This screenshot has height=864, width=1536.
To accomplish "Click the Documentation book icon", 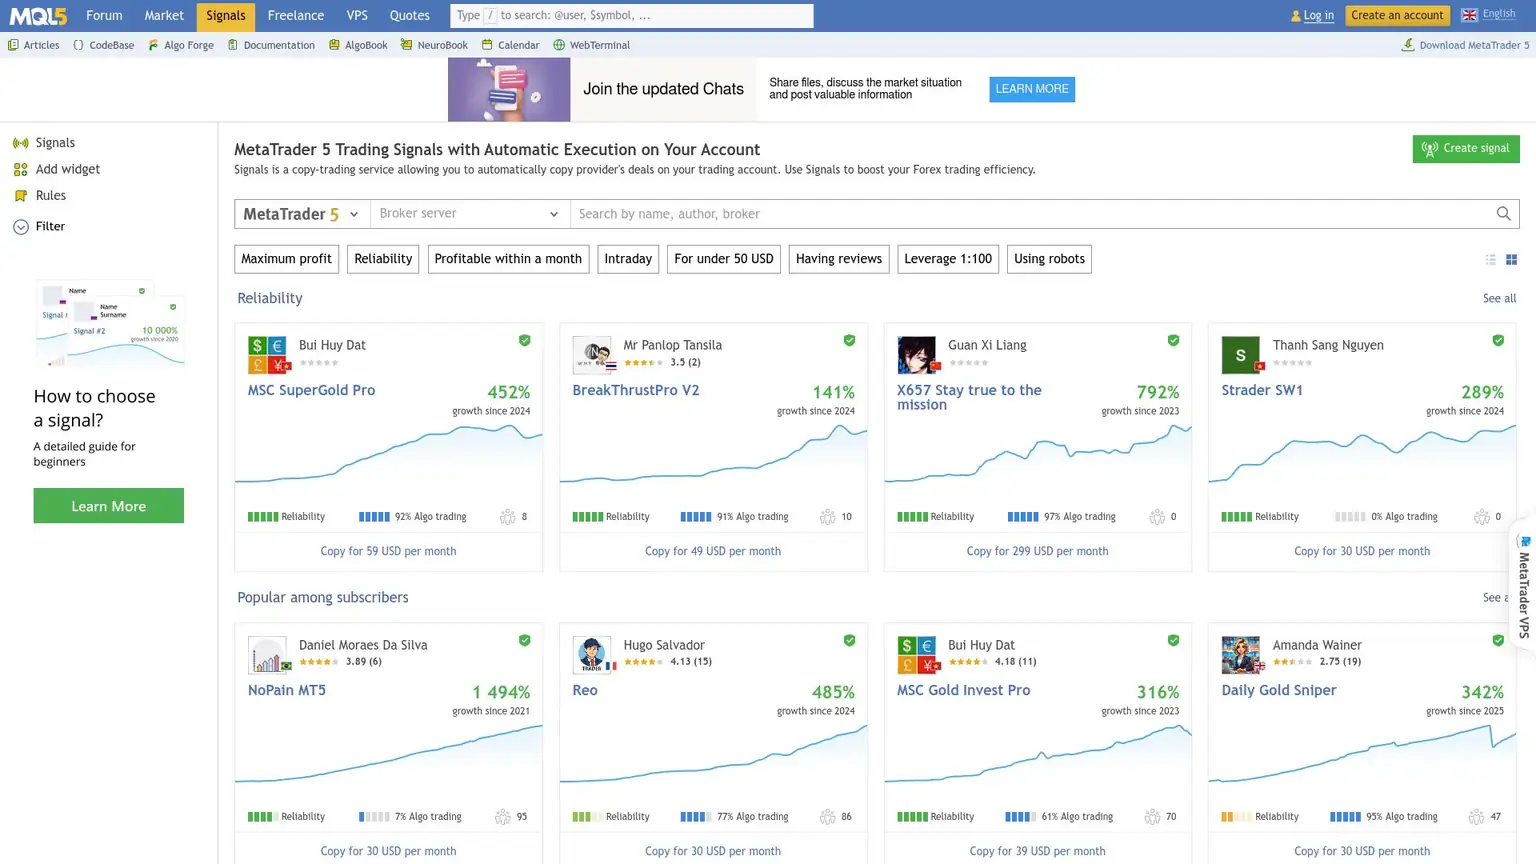I will (x=233, y=45).
